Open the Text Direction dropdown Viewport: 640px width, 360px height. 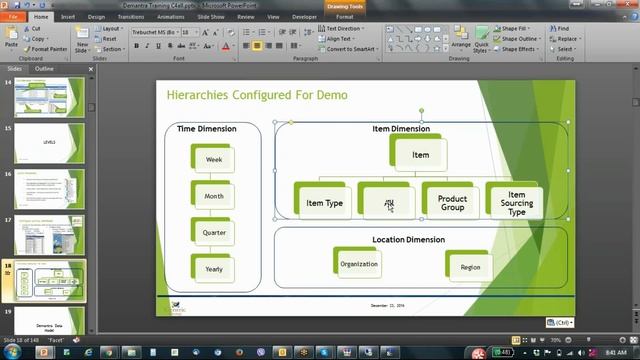coord(341,29)
